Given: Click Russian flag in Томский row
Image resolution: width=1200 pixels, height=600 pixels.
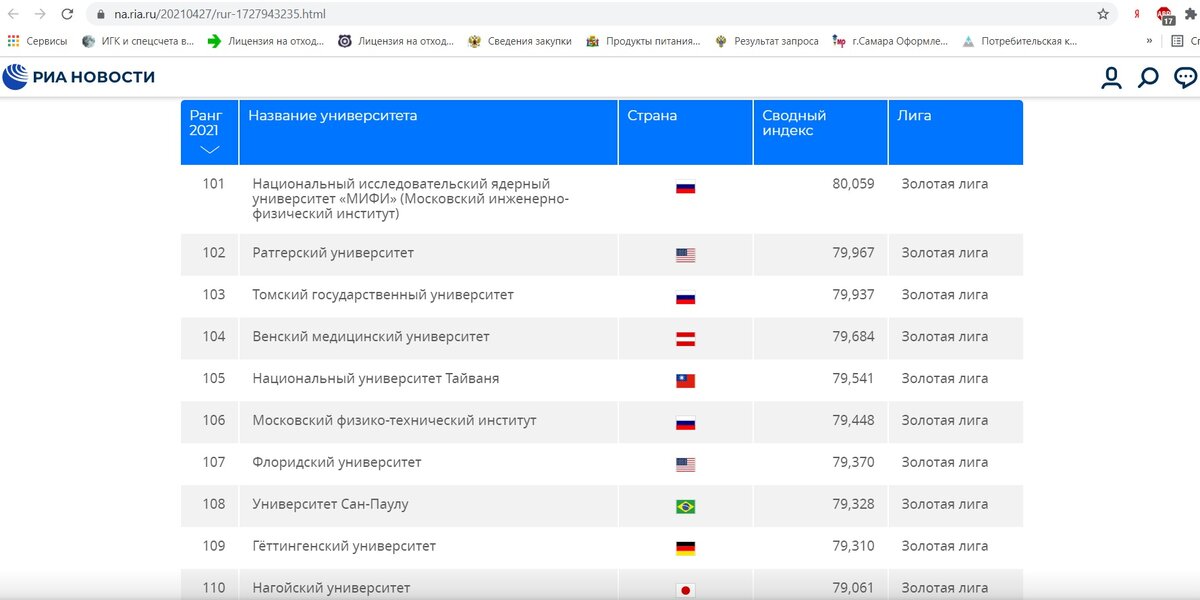Looking at the screenshot, I should (x=685, y=297).
